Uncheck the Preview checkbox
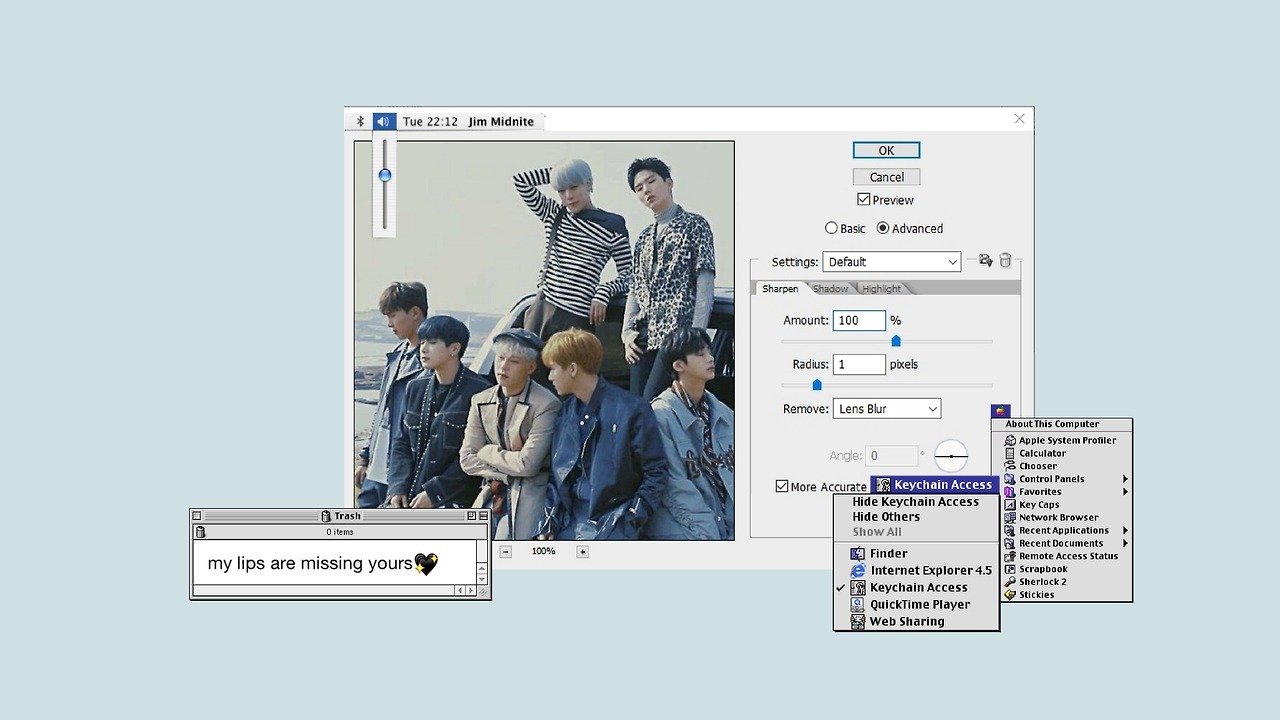Viewport: 1280px width, 720px height. (x=864, y=200)
